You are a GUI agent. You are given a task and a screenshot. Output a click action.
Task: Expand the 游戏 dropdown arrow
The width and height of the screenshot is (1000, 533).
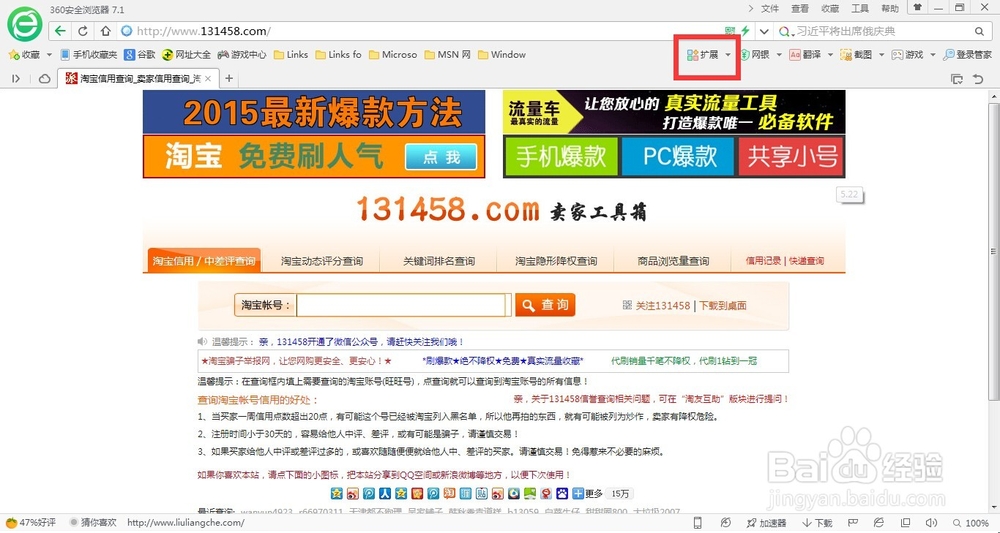pos(932,55)
